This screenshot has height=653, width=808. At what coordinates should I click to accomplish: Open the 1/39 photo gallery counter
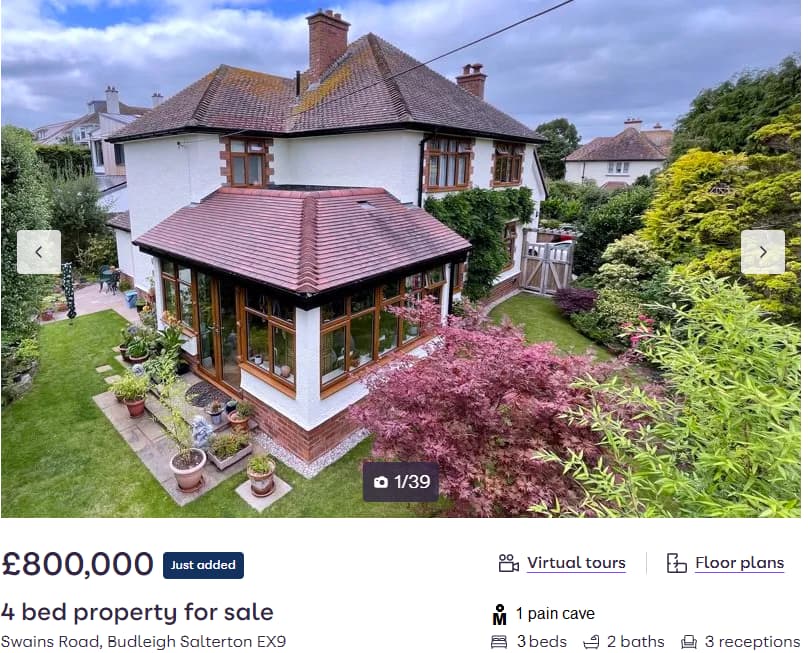tap(401, 482)
